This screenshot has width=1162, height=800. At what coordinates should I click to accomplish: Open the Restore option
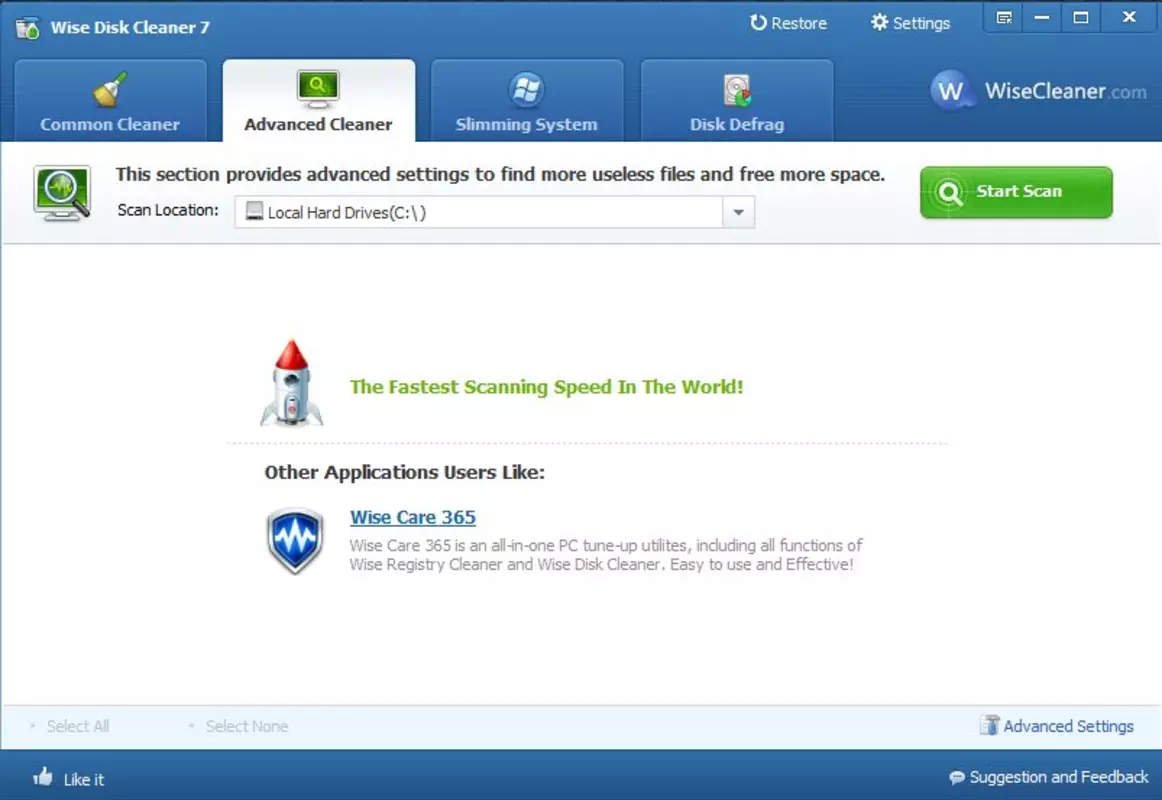click(788, 23)
